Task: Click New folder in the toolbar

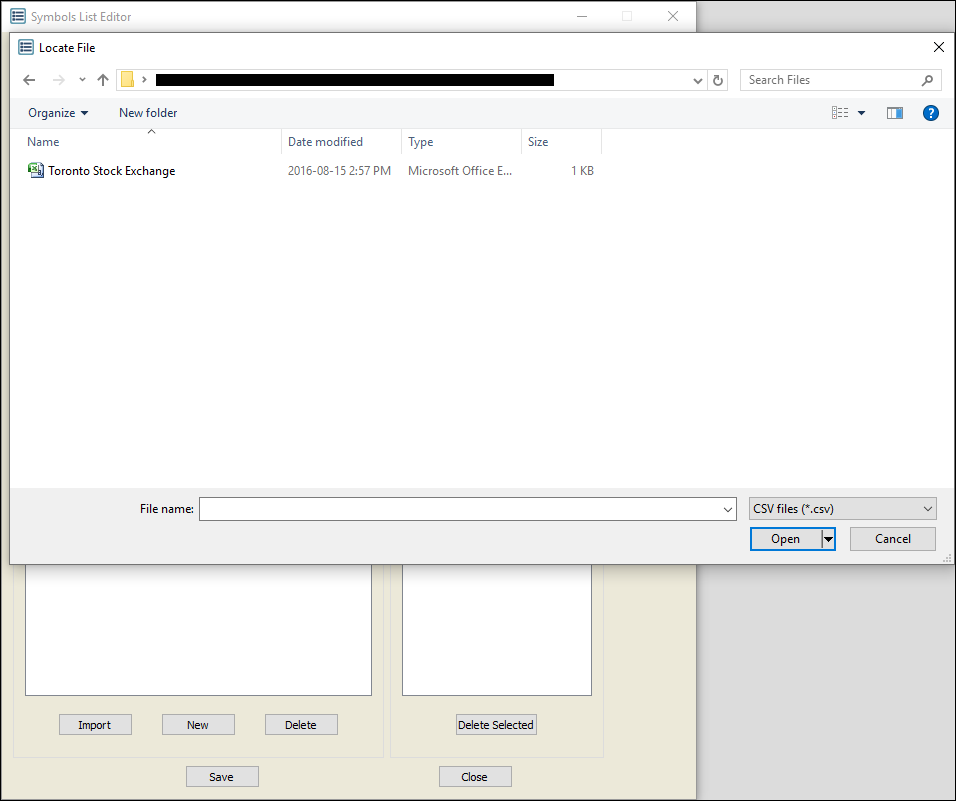Action: 148,113
